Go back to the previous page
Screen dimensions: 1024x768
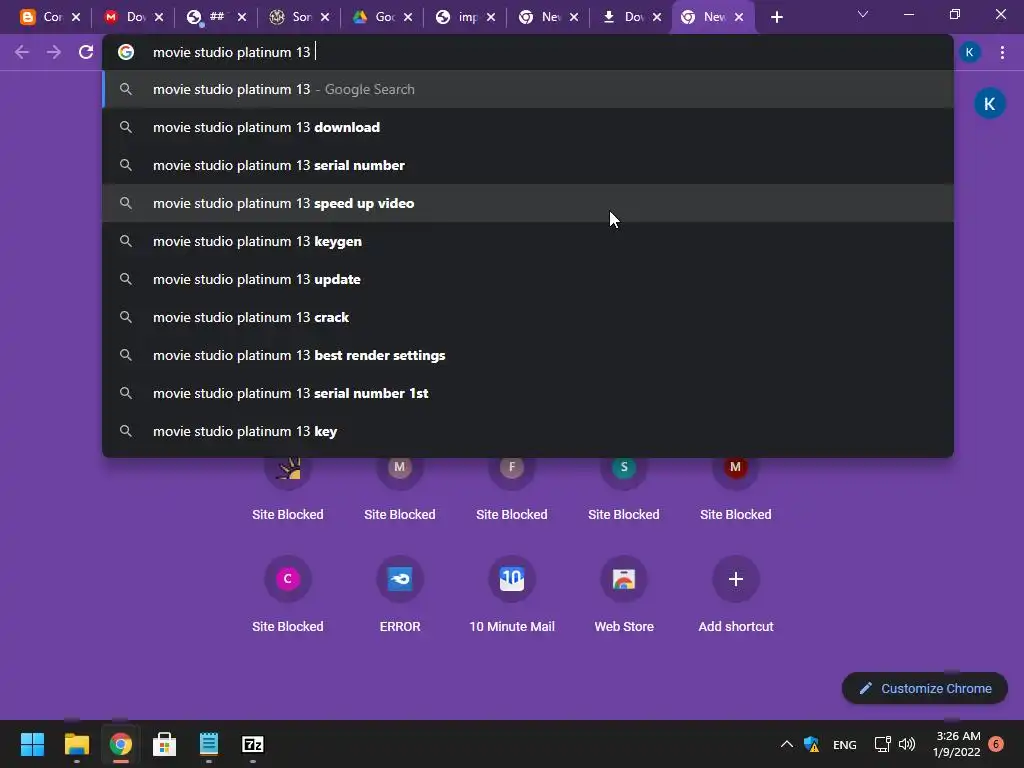coord(22,52)
